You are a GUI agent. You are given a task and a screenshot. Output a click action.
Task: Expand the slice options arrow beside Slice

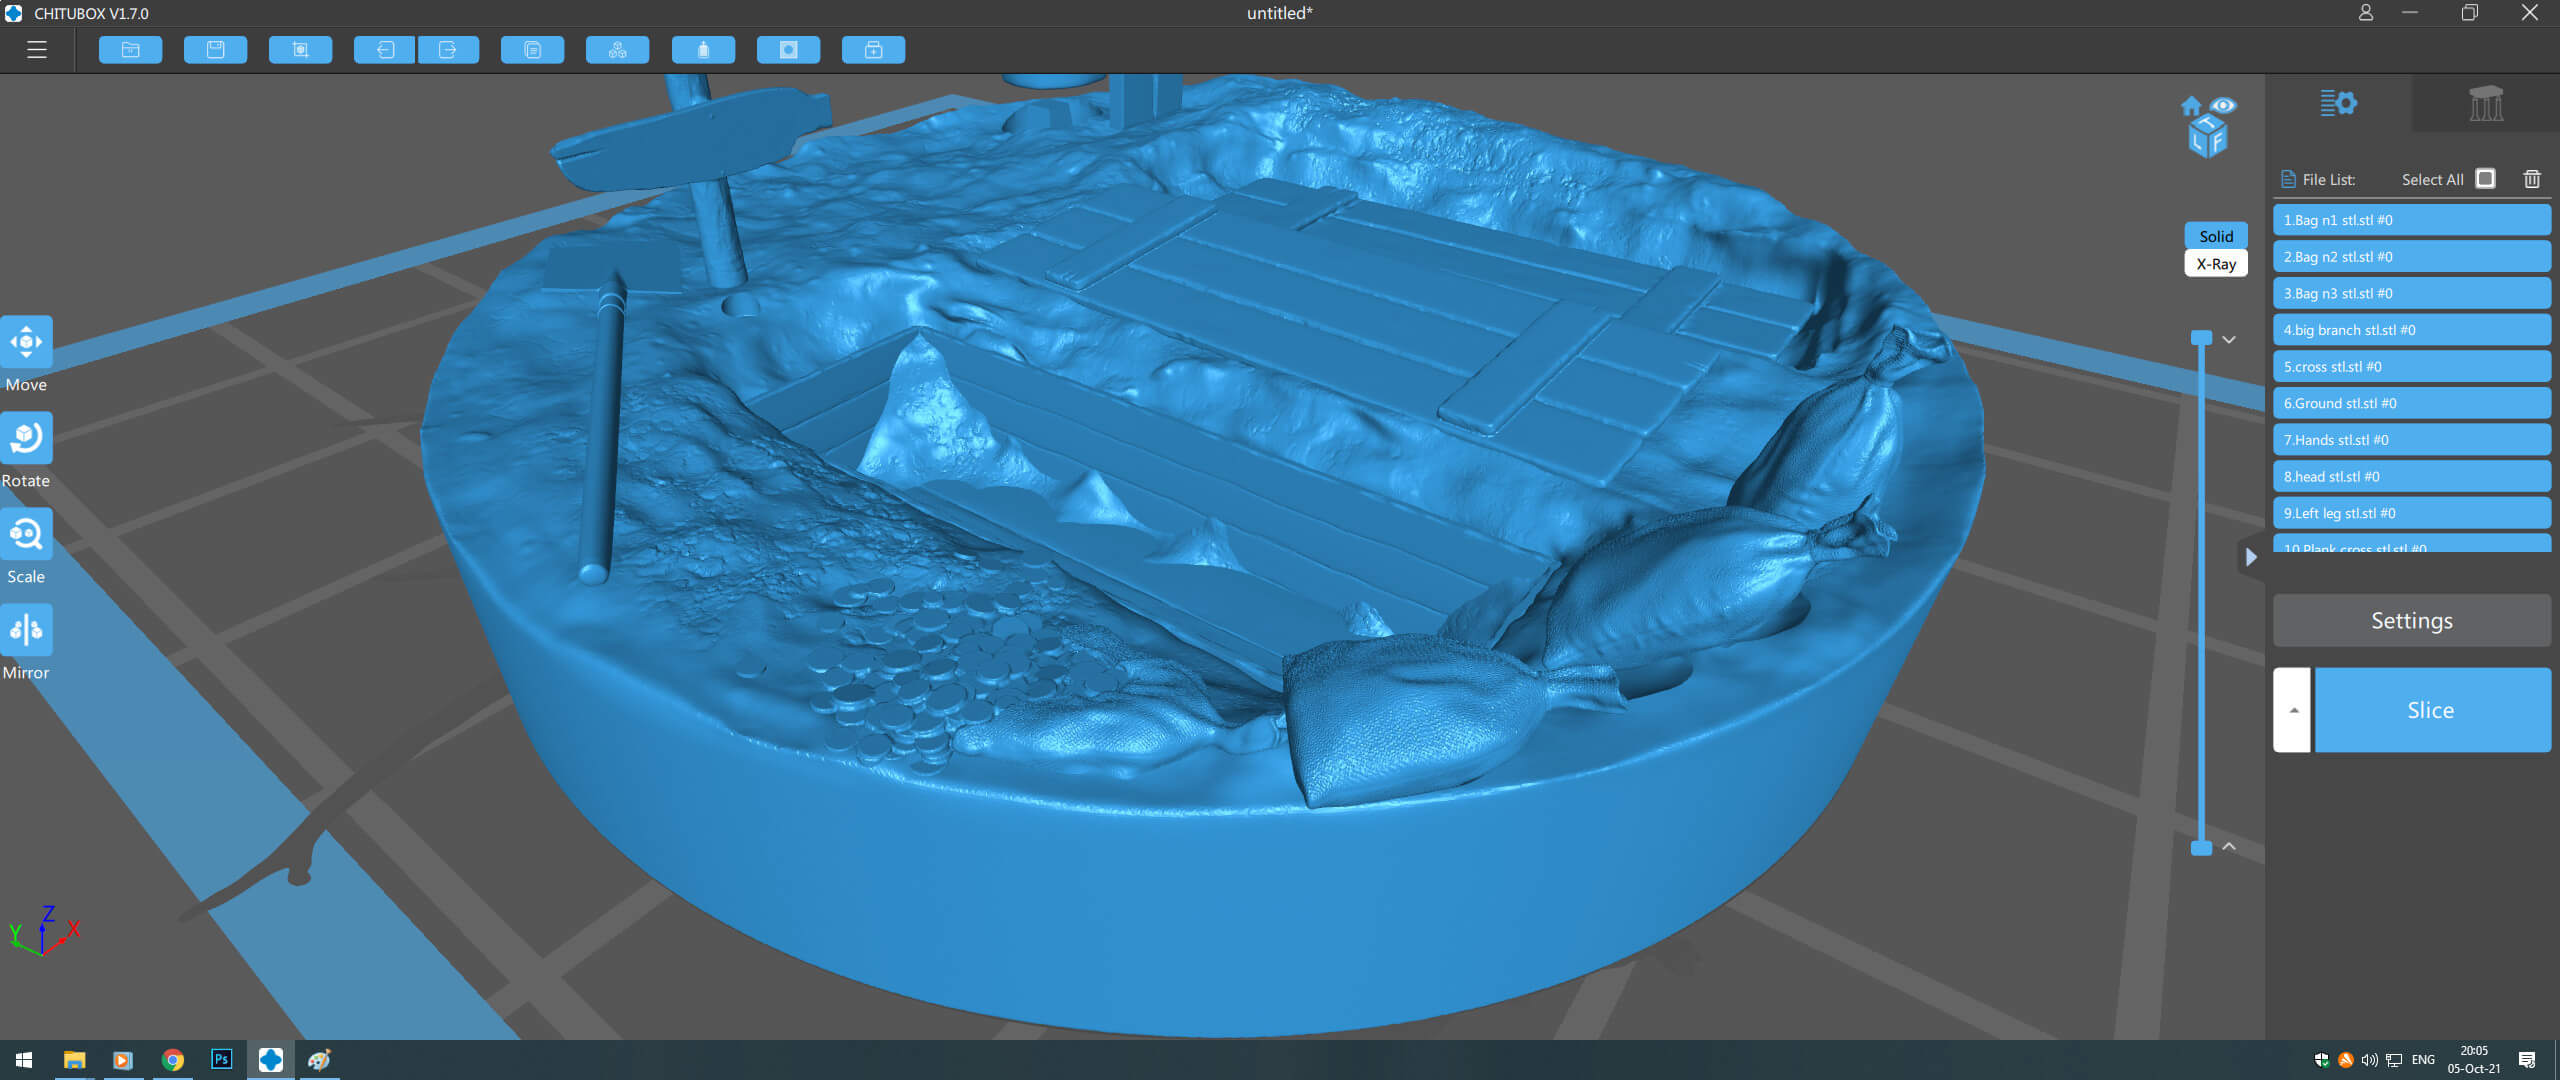[2292, 710]
